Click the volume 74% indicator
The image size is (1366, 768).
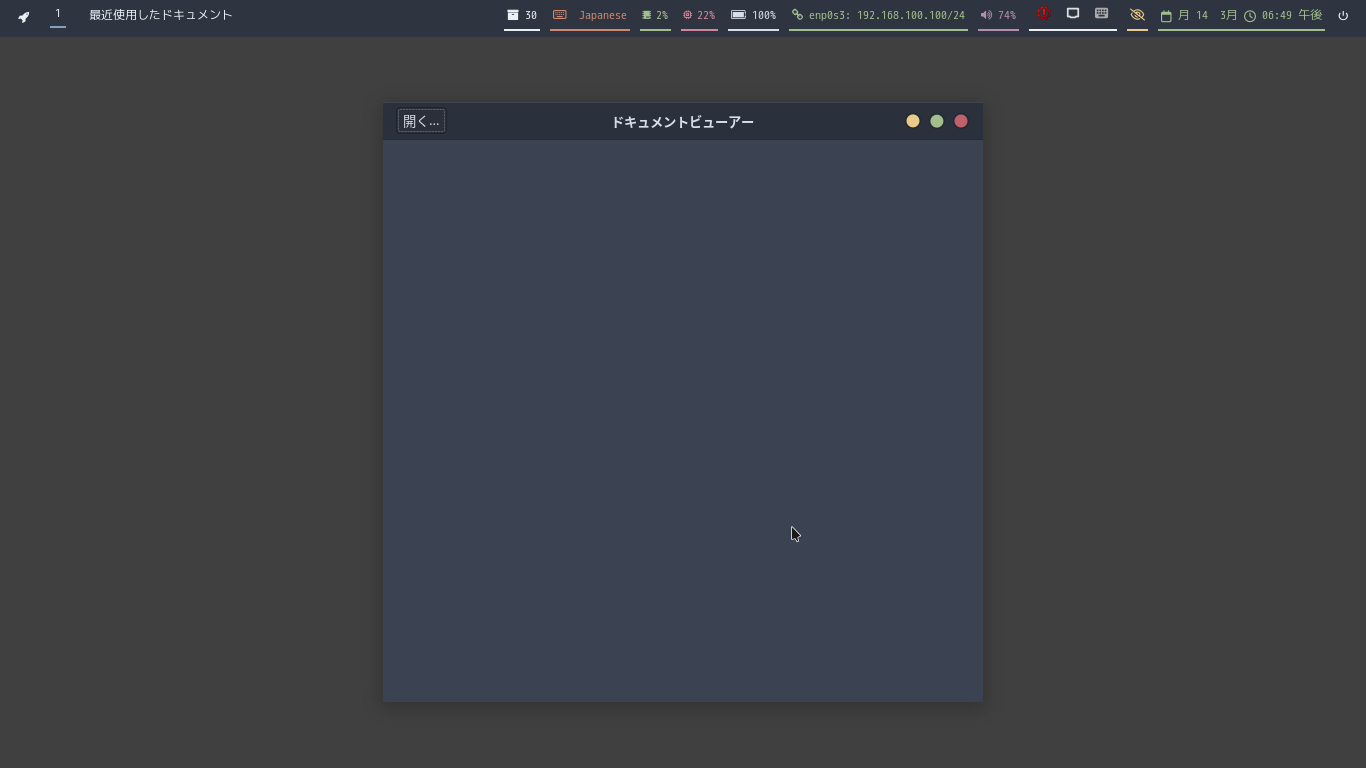pos(998,15)
